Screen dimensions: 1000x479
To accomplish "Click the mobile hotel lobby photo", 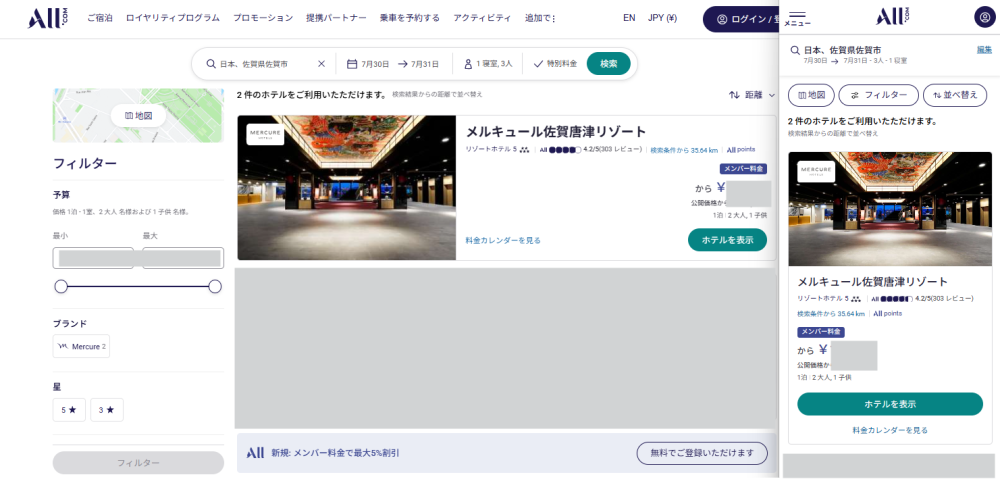I will click(x=890, y=209).
